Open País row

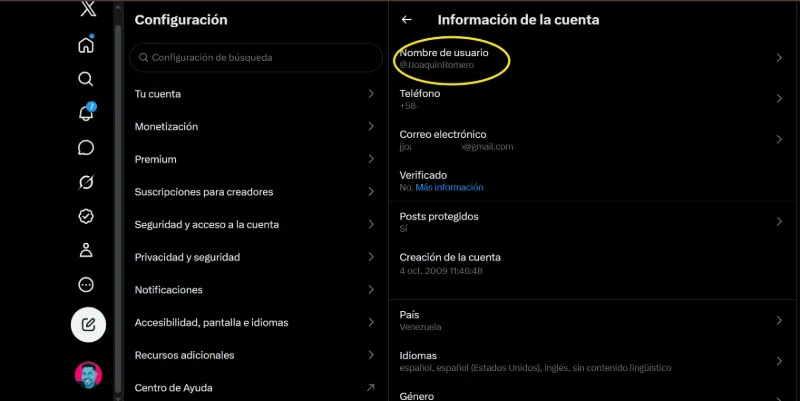click(x=591, y=320)
